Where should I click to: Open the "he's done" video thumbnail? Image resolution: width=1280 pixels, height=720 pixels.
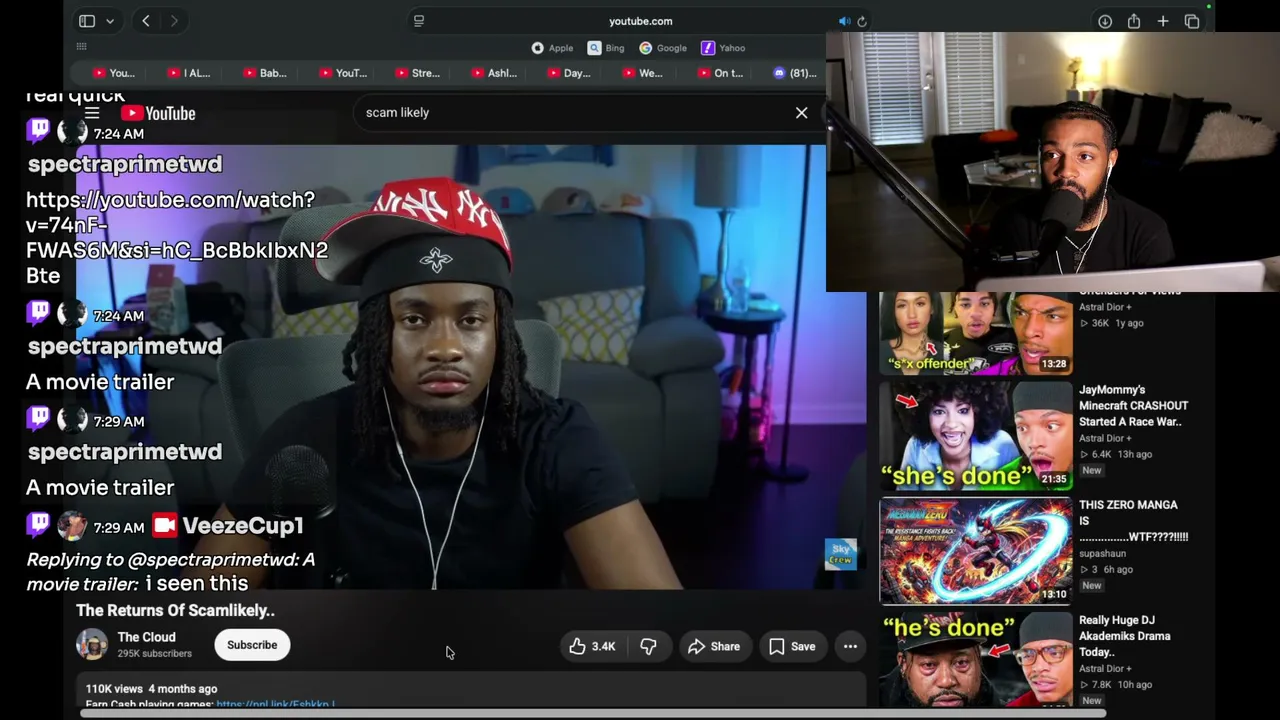click(x=975, y=659)
